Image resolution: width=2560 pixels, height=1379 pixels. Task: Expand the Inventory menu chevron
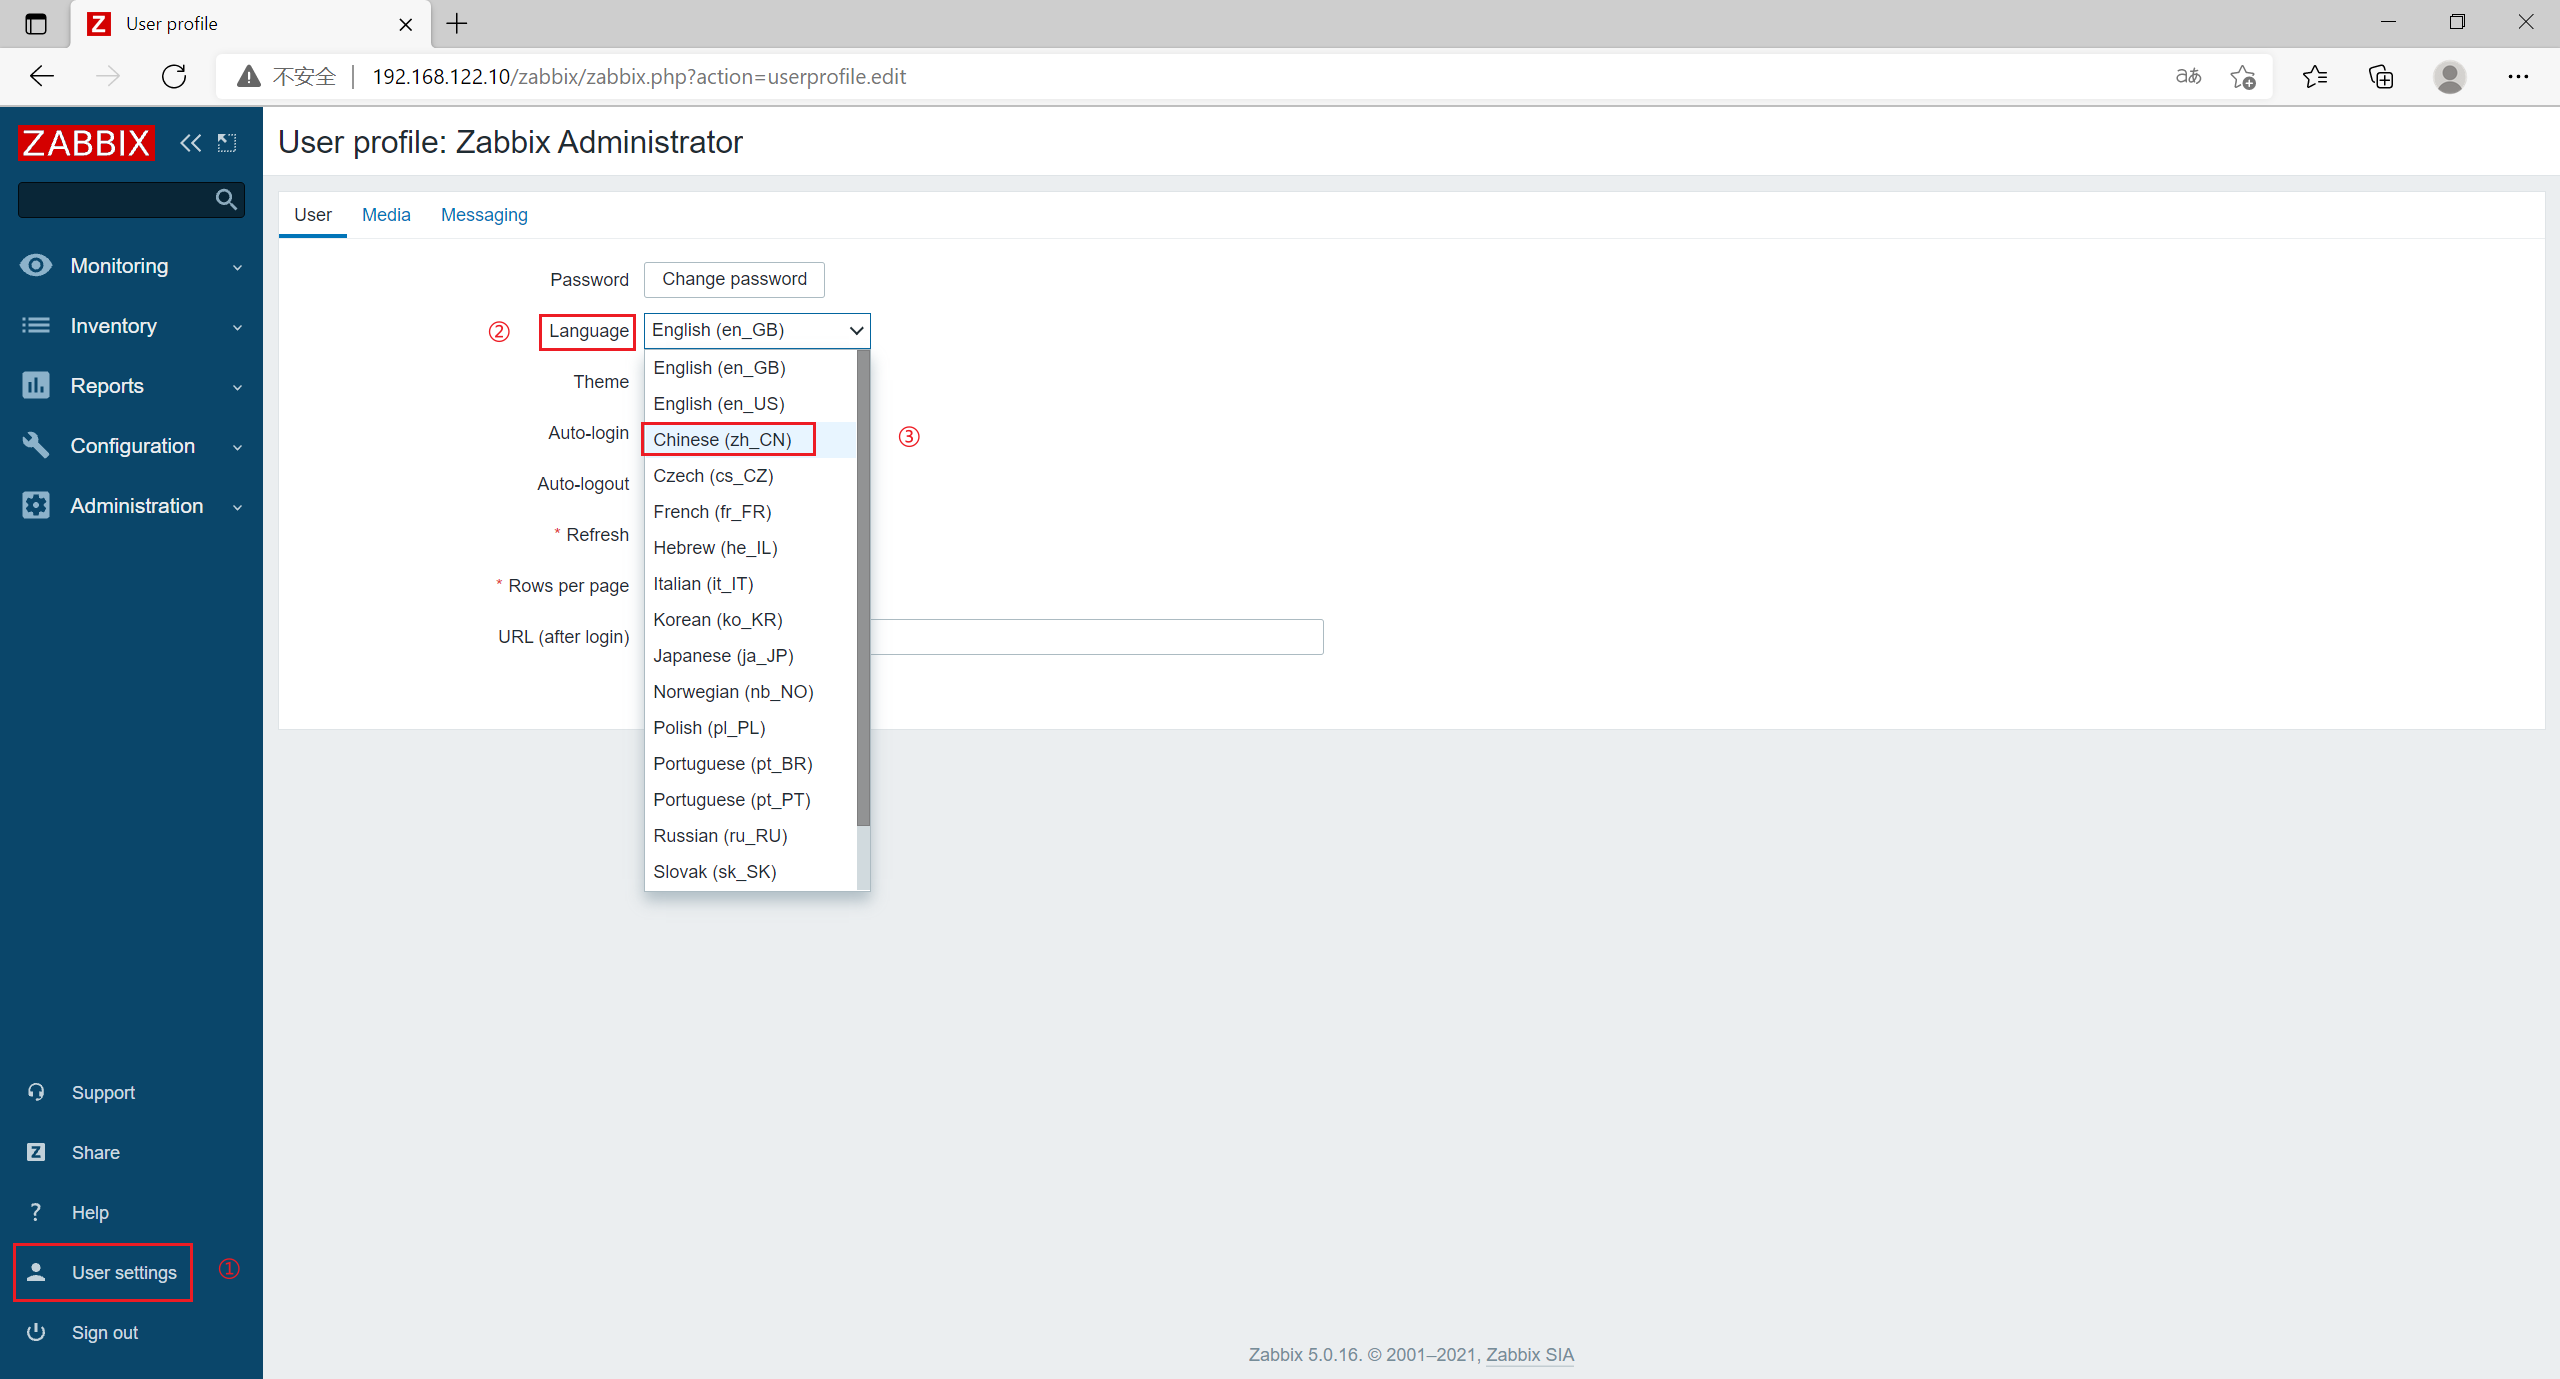(237, 327)
